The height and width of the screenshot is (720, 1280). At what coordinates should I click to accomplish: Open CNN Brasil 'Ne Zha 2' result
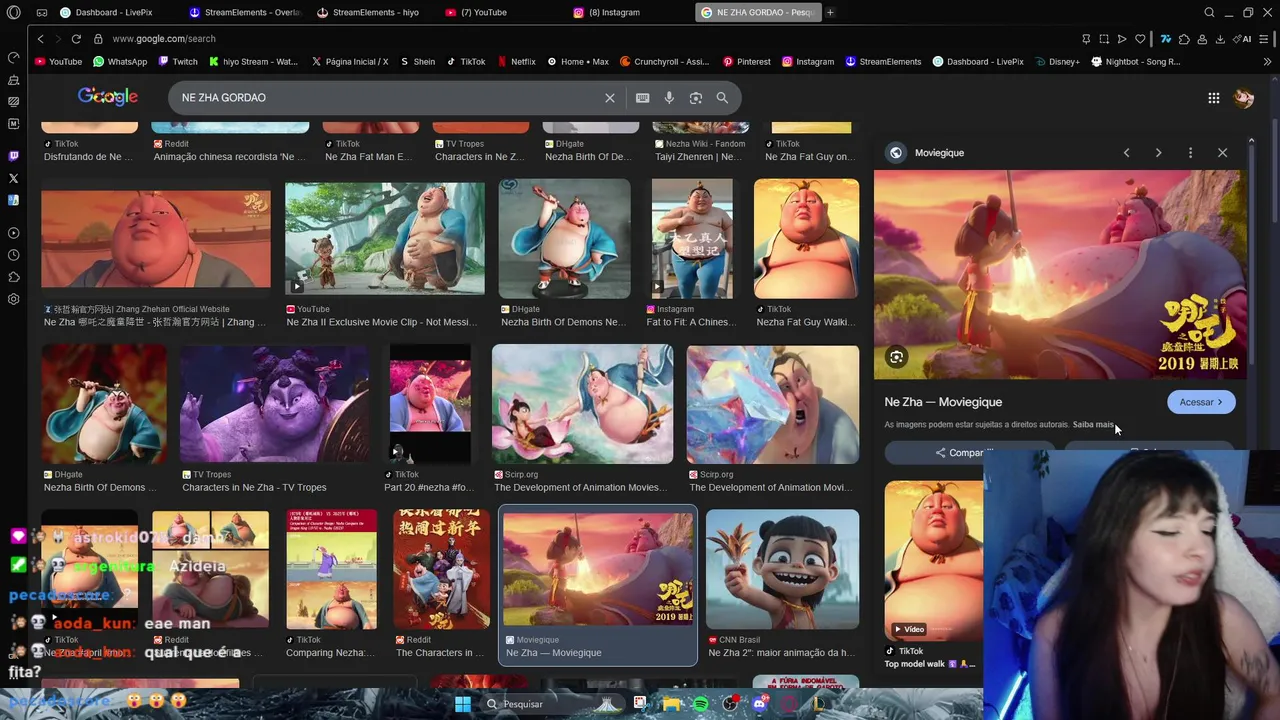[782, 569]
